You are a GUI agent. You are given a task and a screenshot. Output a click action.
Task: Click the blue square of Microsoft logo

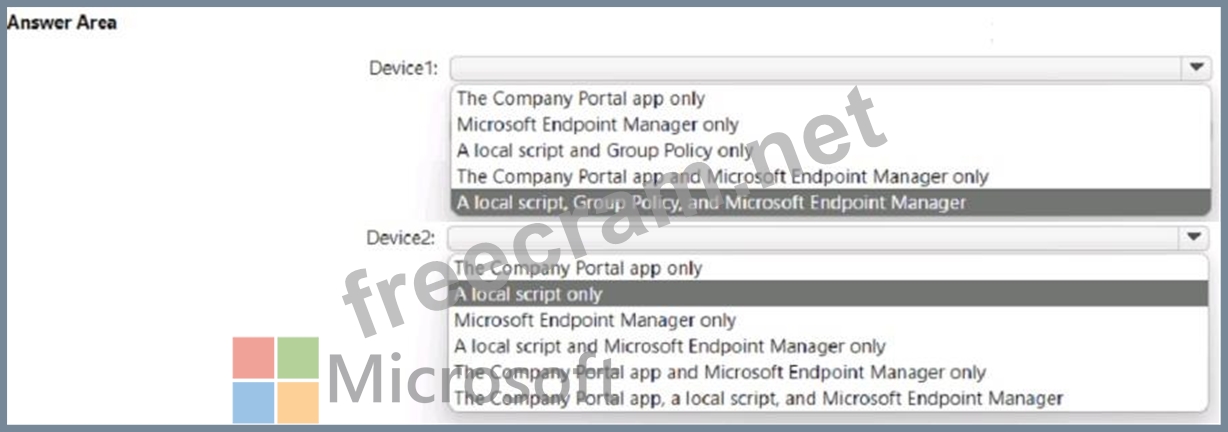[252, 402]
